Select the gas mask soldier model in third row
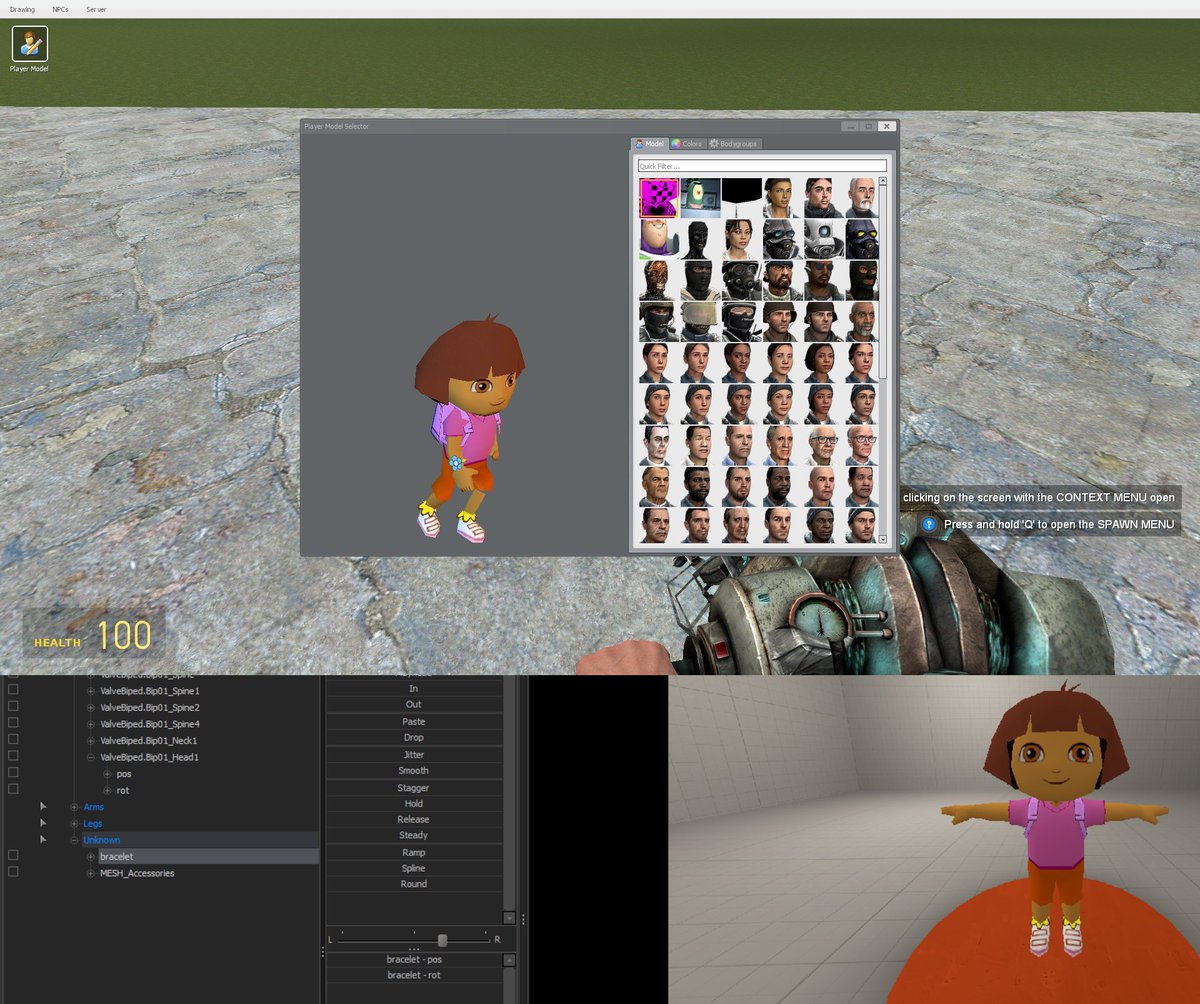The height and width of the screenshot is (1004, 1200). (x=741, y=280)
